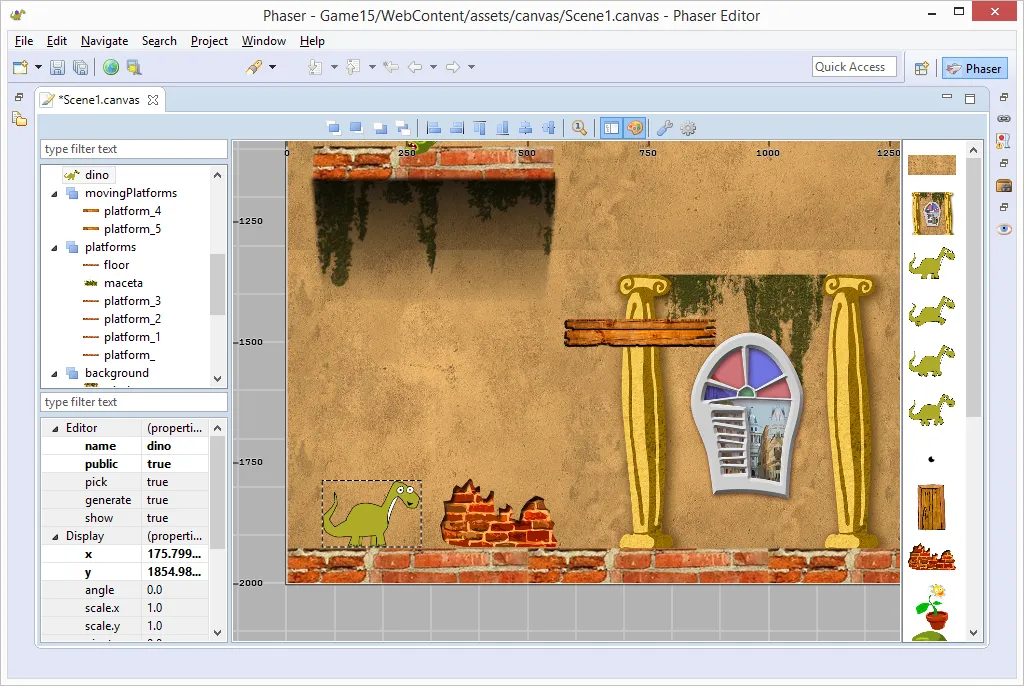Toggle the color palette view in the toolbar
The height and width of the screenshot is (686, 1024).
634,128
